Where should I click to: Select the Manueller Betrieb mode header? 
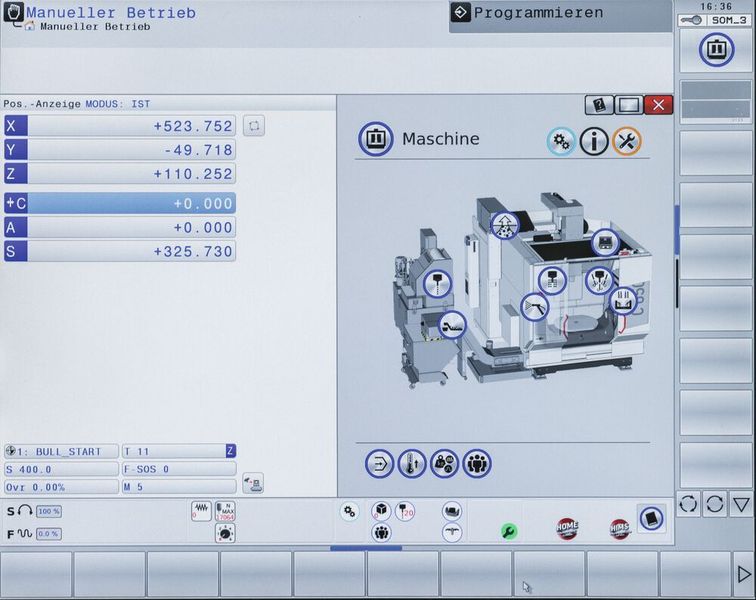click(110, 14)
